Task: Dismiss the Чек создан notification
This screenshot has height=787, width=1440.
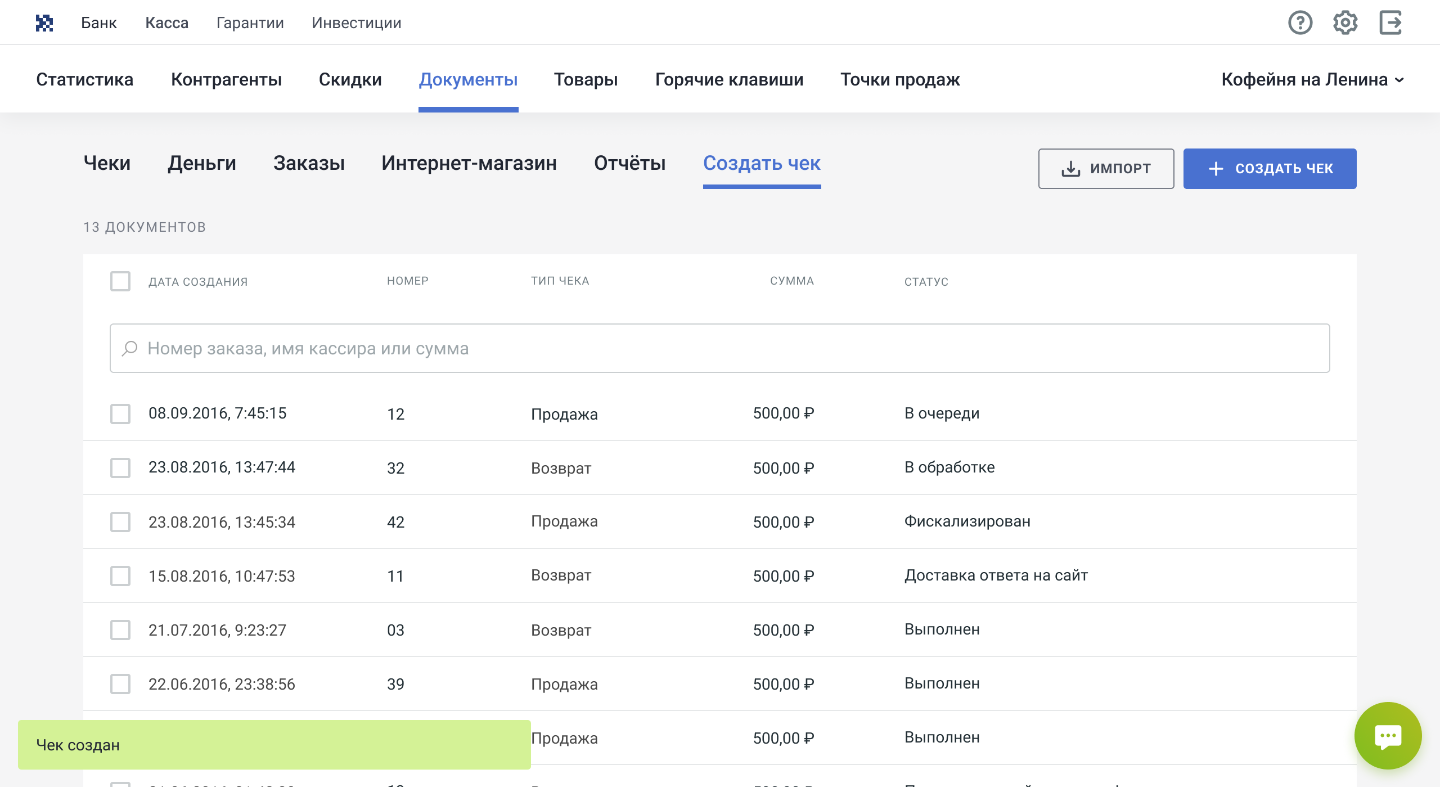Action: (274, 745)
